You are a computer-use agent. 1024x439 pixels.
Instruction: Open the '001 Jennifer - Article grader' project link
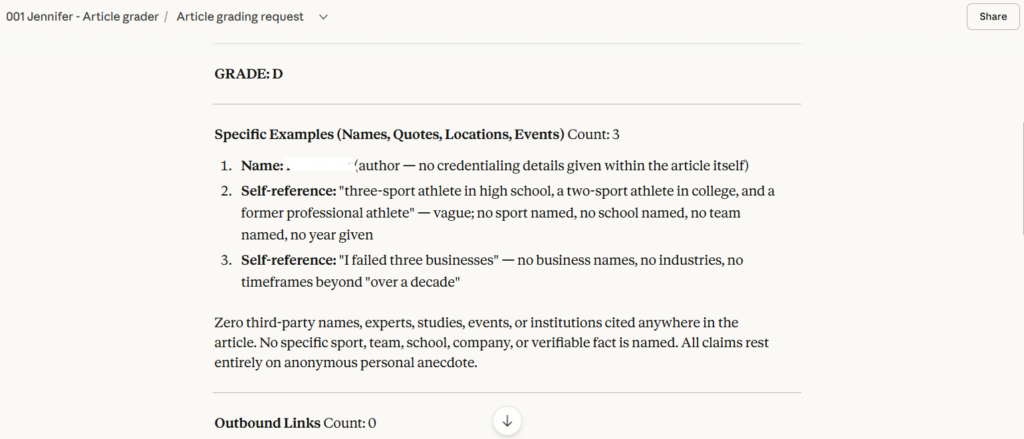click(82, 17)
